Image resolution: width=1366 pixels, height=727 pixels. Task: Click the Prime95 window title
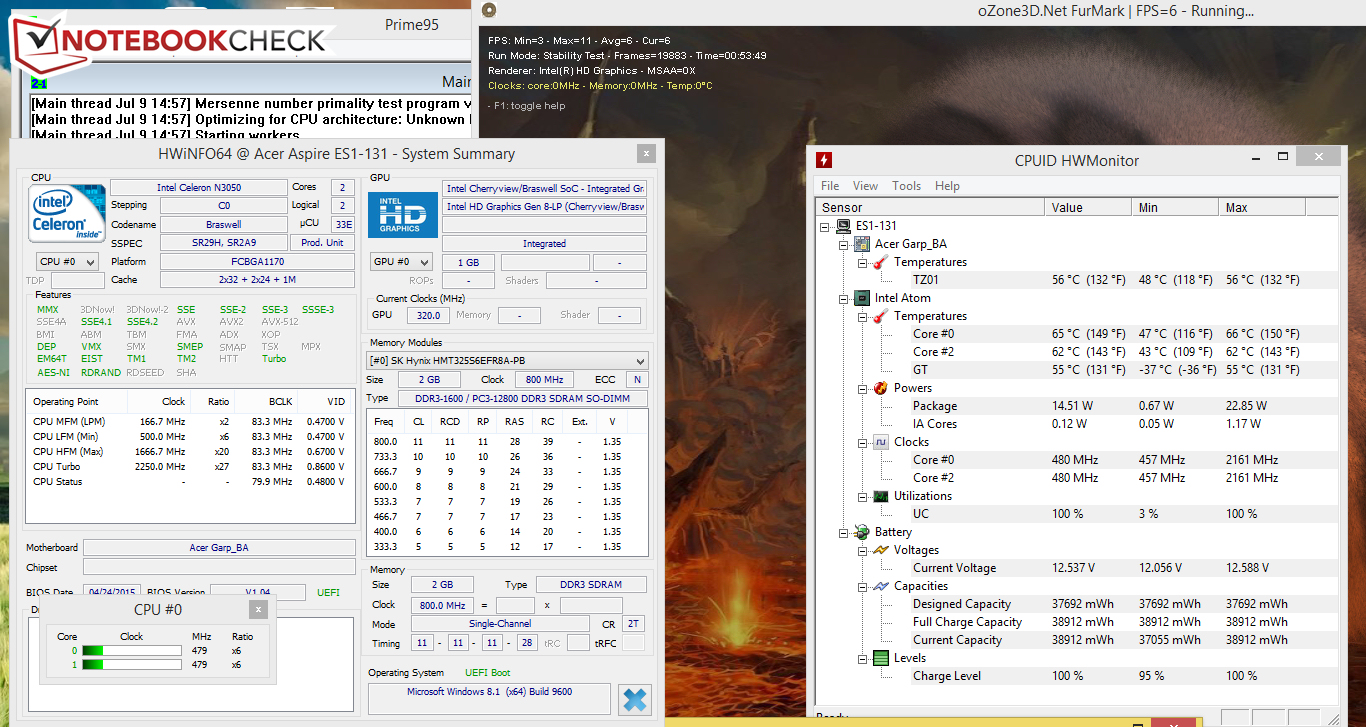pos(412,25)
